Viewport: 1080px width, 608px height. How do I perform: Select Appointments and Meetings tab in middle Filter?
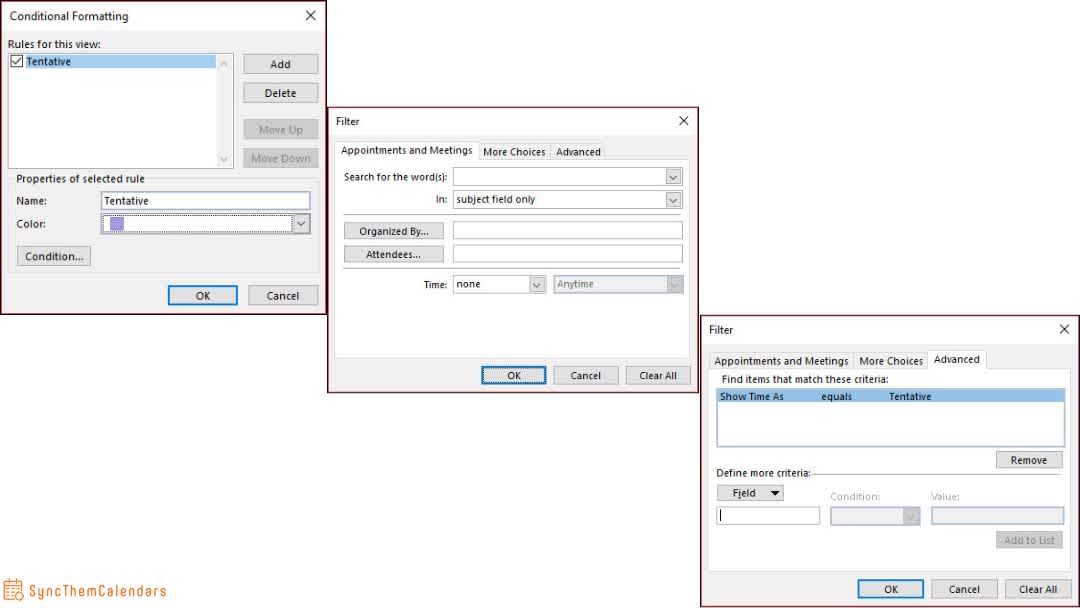(x=406, y=150)
